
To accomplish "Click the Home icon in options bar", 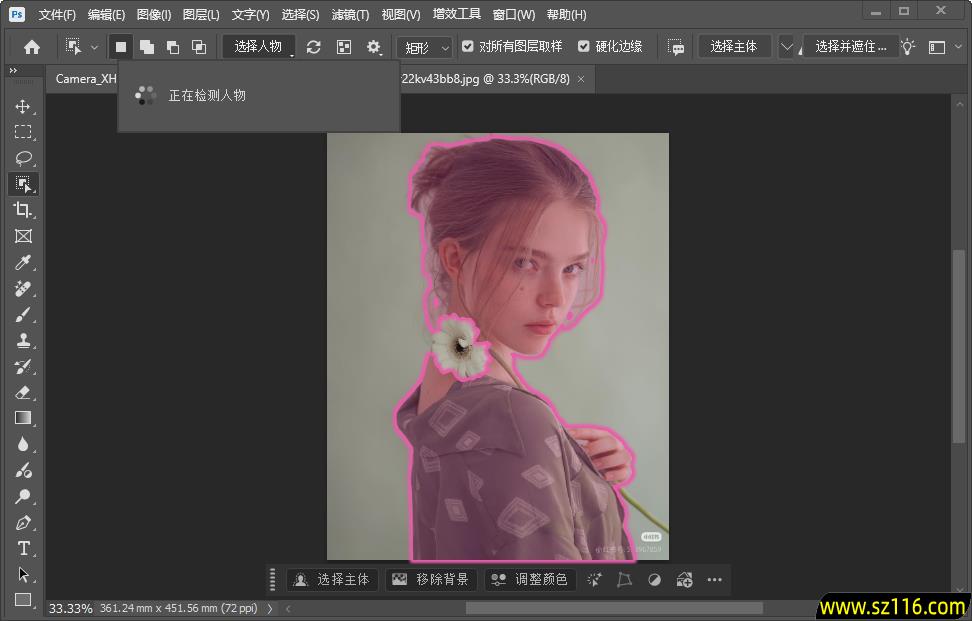I will point(32,47).
